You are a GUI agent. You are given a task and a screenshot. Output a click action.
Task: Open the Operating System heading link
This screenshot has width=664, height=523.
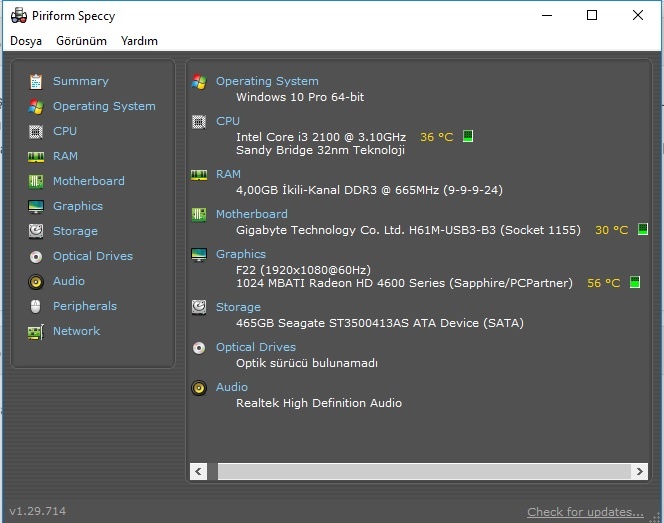pos(267,81)
